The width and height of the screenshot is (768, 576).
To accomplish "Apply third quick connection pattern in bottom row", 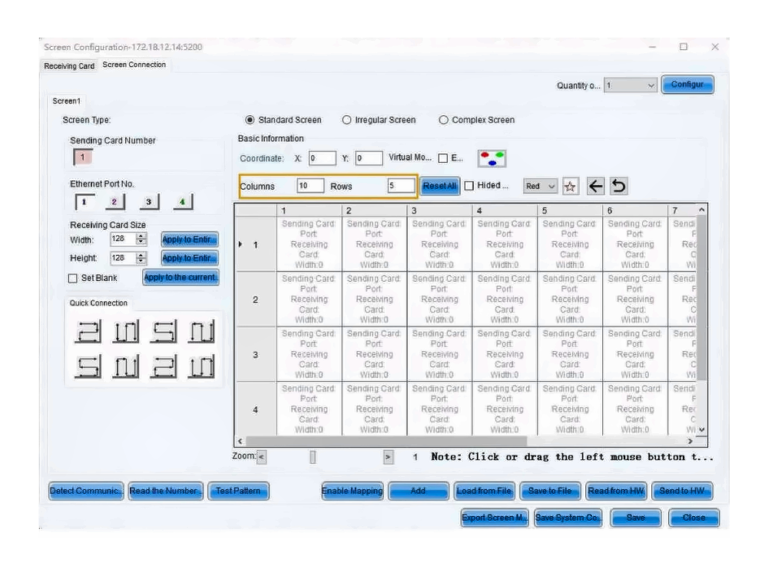I will tap(164, 367).
